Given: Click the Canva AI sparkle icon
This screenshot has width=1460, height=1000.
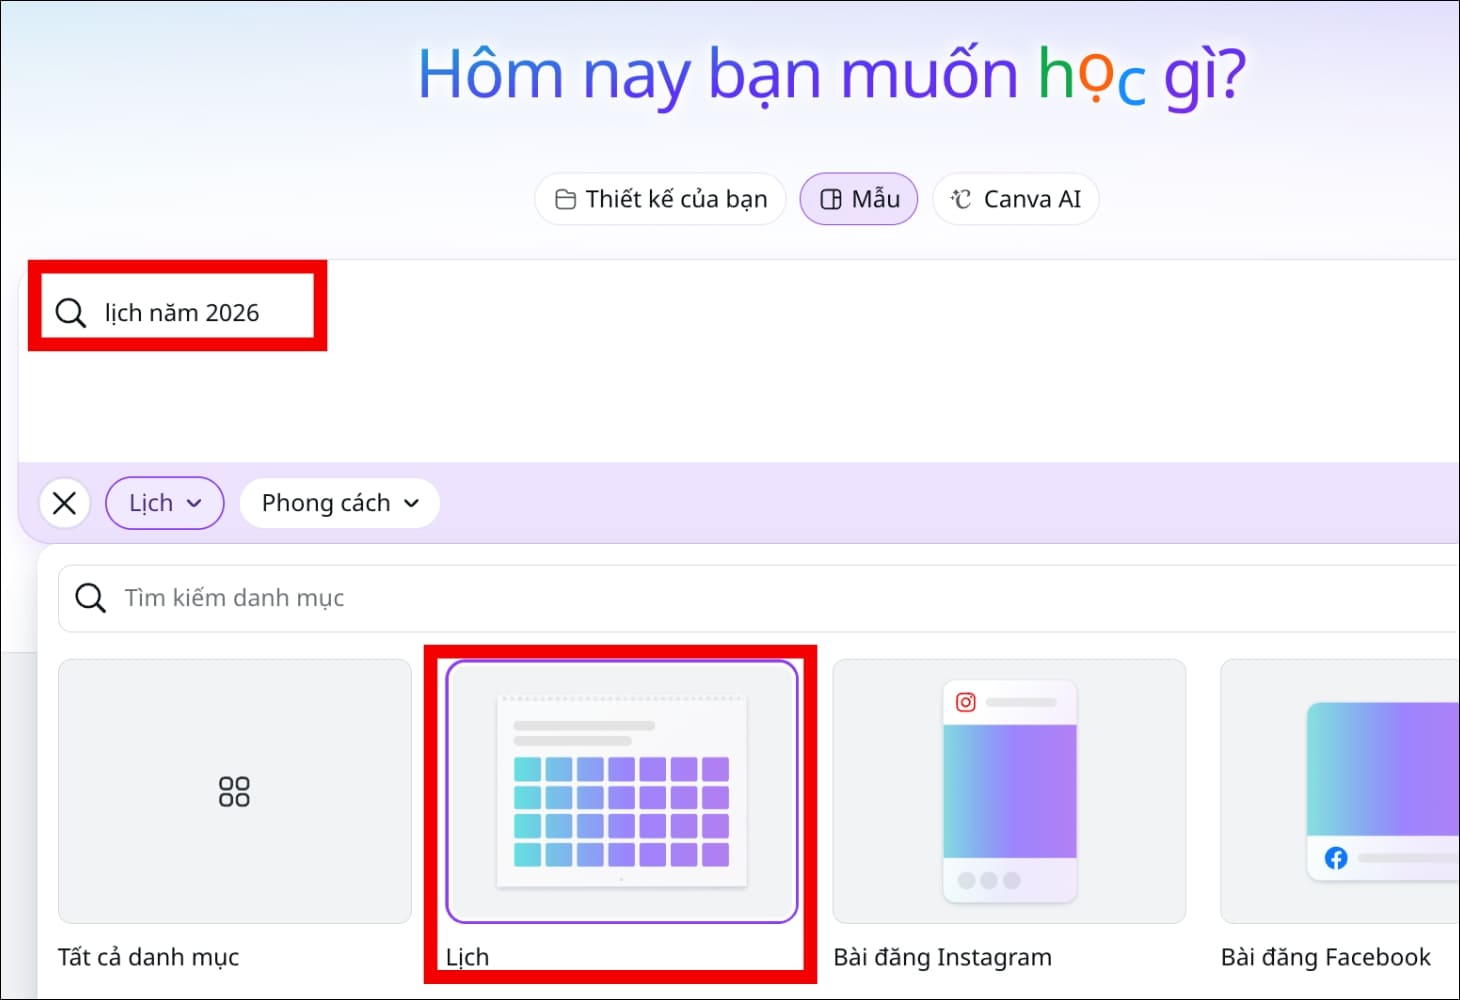Looking at the screenshot, I should click(x=959, y=199).
